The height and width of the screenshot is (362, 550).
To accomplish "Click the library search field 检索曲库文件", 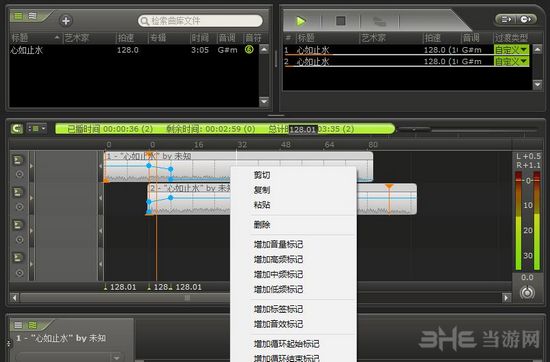I will [x=200, y=21].
